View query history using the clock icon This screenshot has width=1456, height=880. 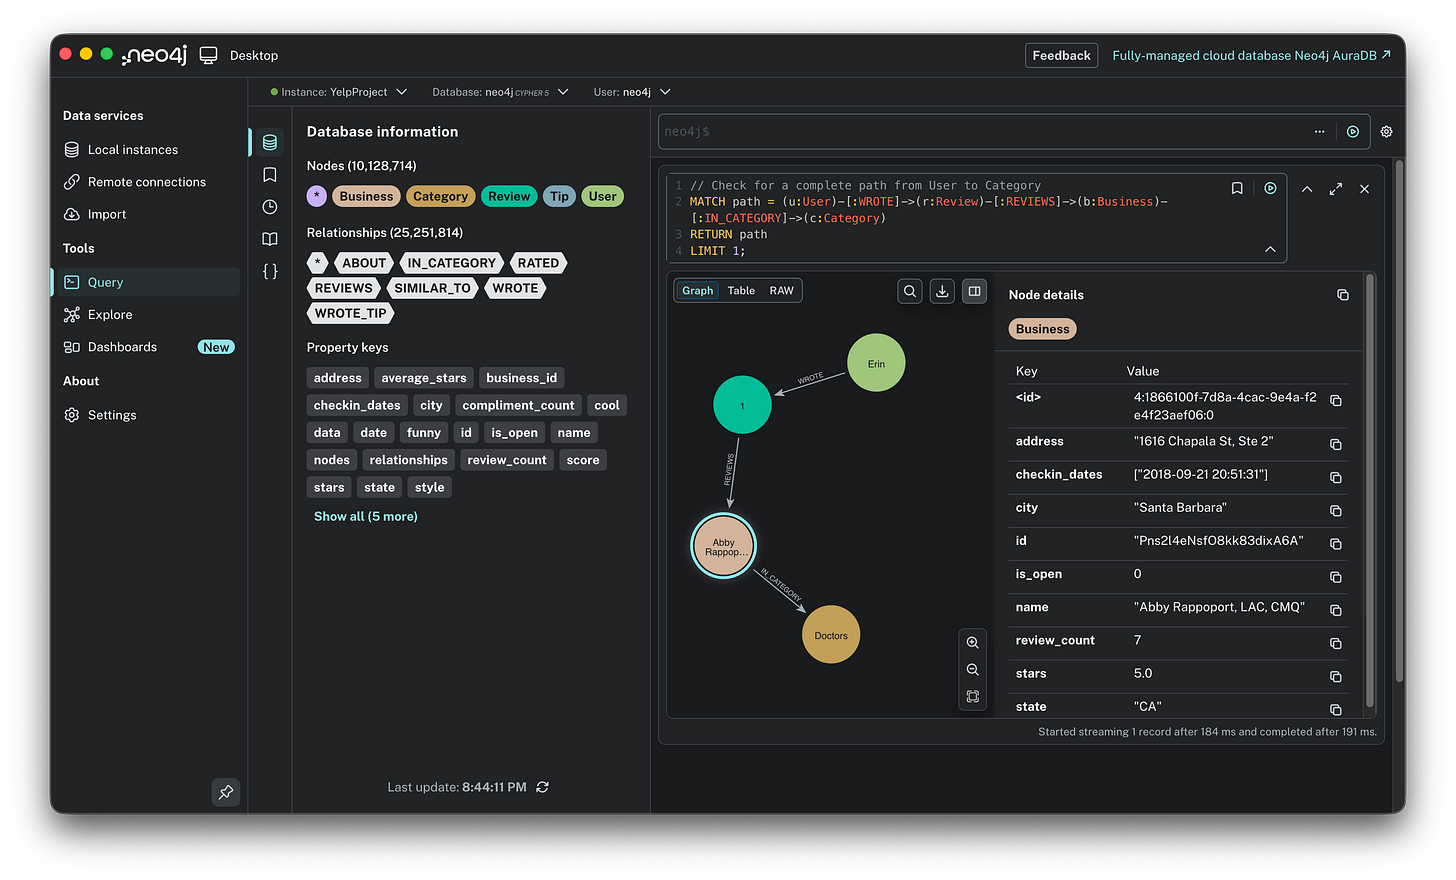[268, 206]
